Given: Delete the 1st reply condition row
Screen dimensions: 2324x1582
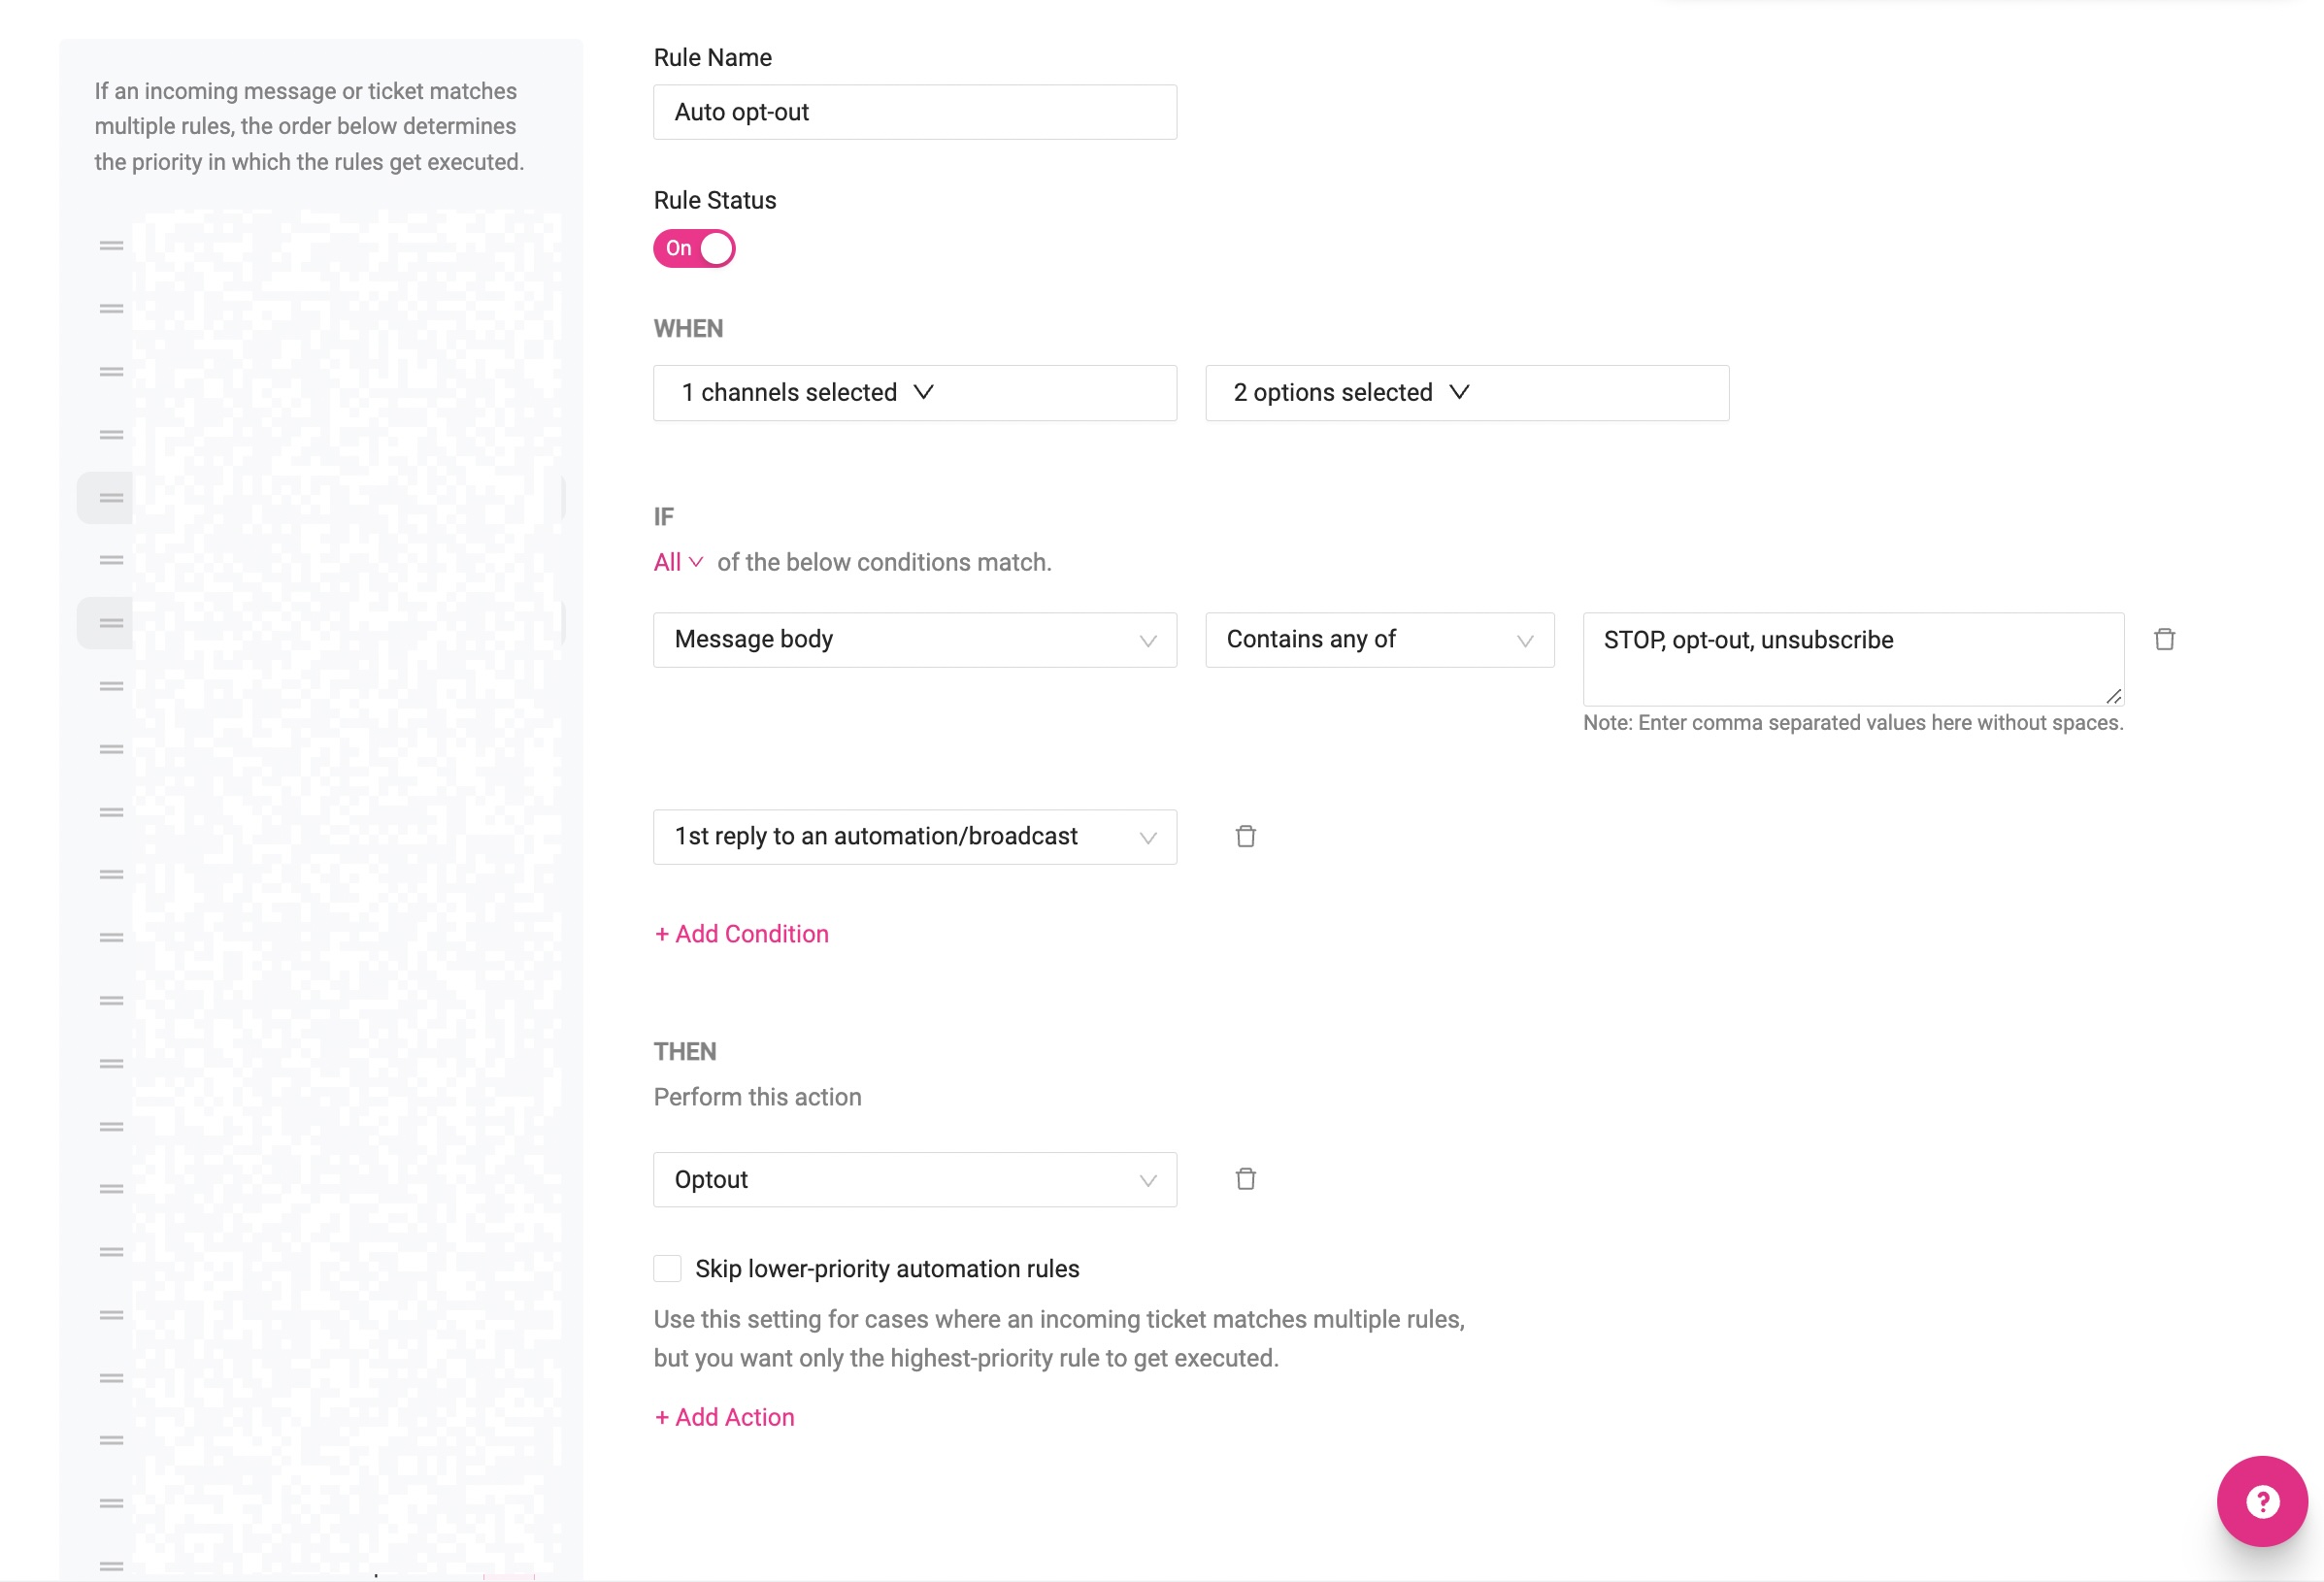Looking at the screenshot, I should (1245, 836).
